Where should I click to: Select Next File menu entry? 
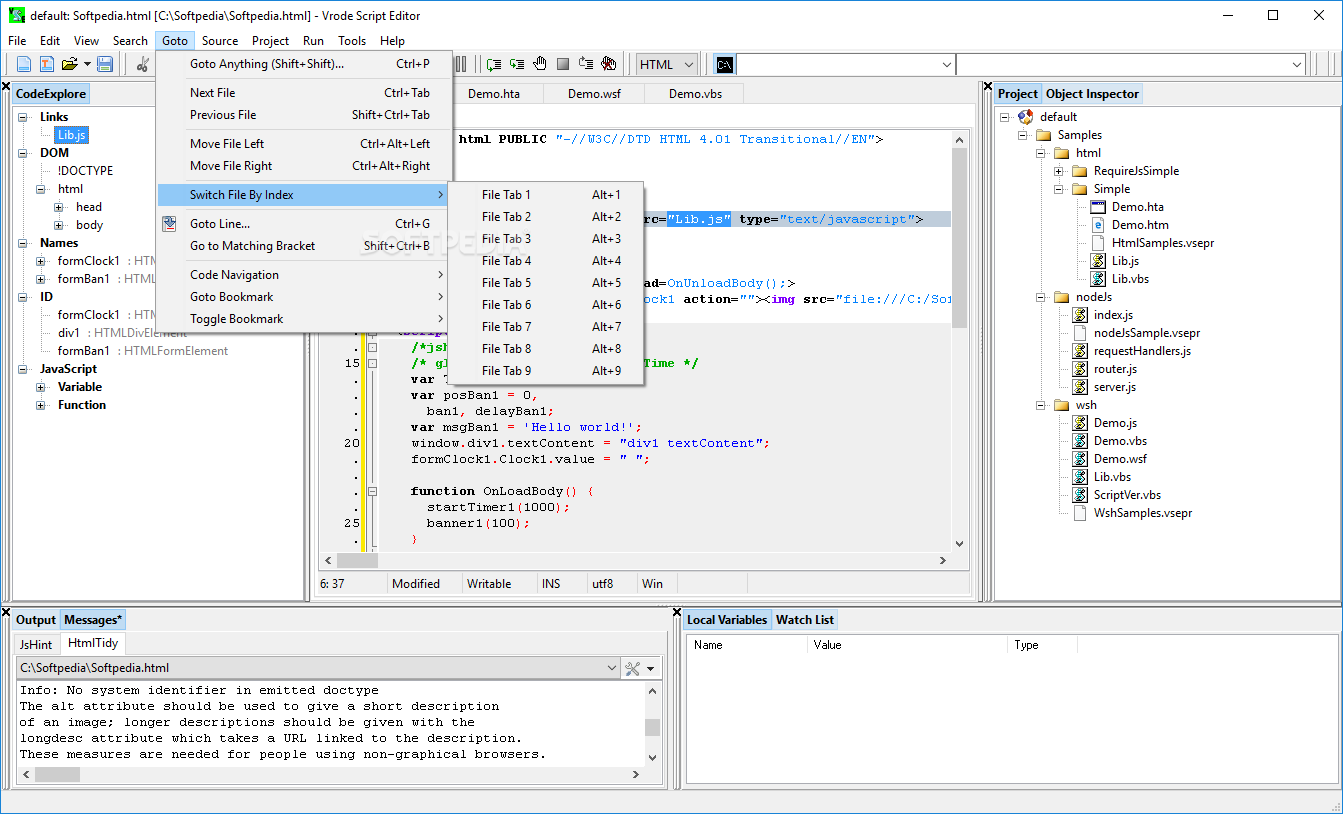point(305,93)
